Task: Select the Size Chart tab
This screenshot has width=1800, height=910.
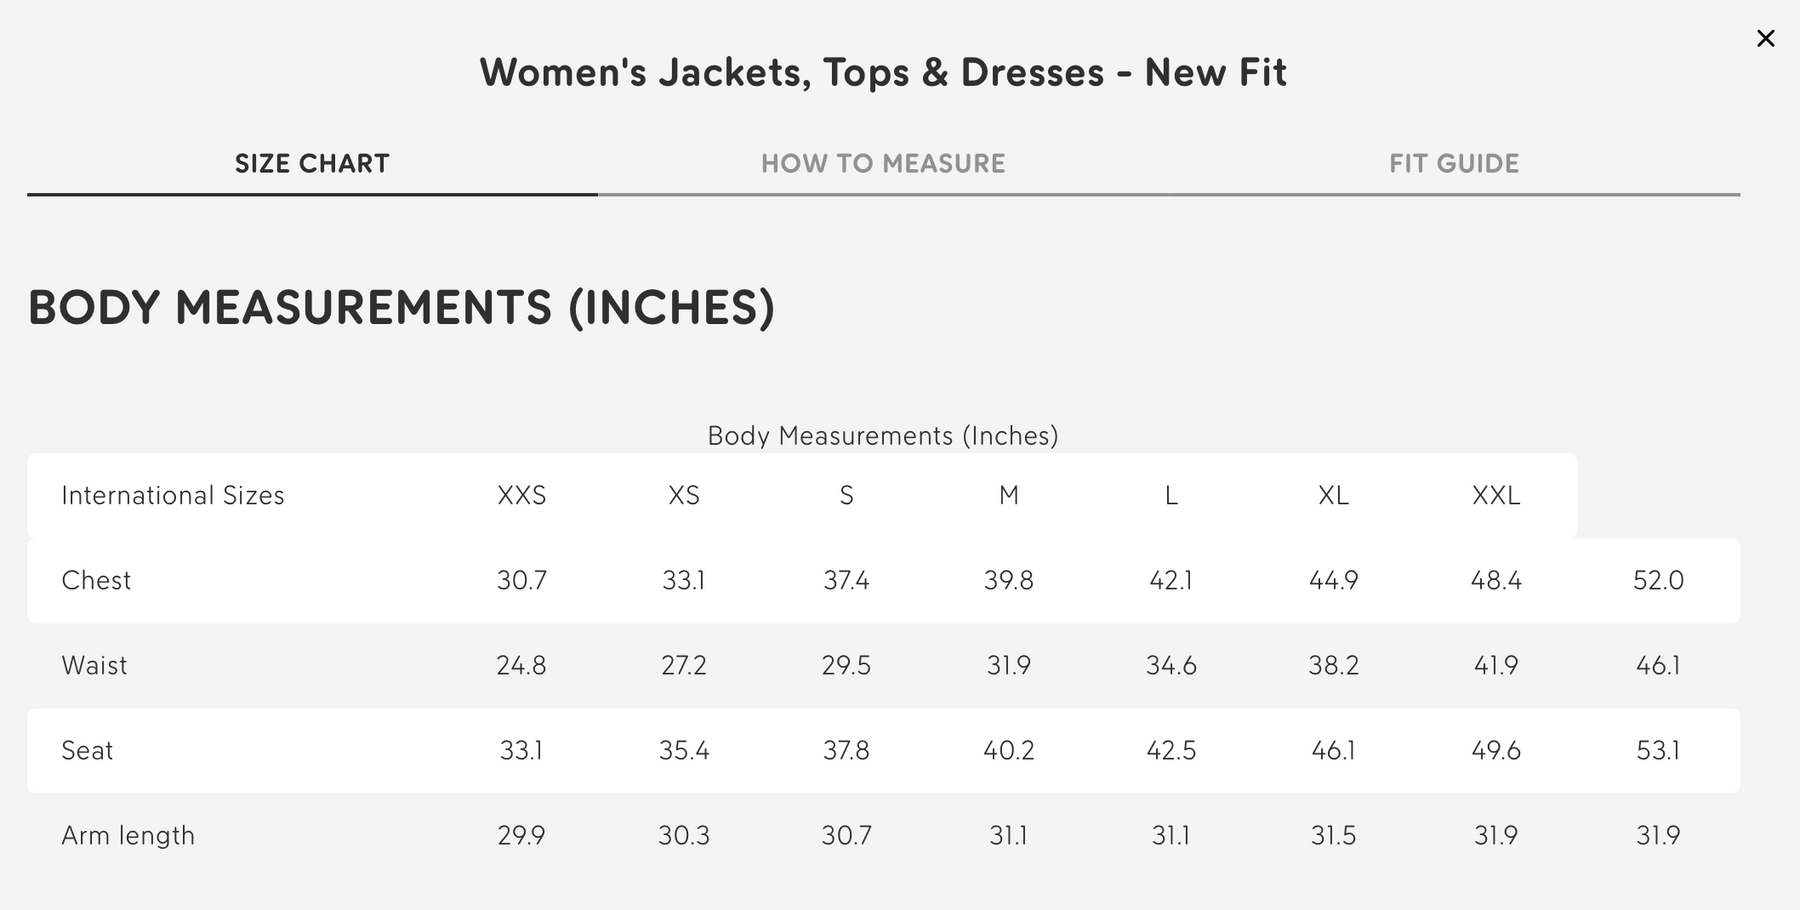Action: coord(312,164)
